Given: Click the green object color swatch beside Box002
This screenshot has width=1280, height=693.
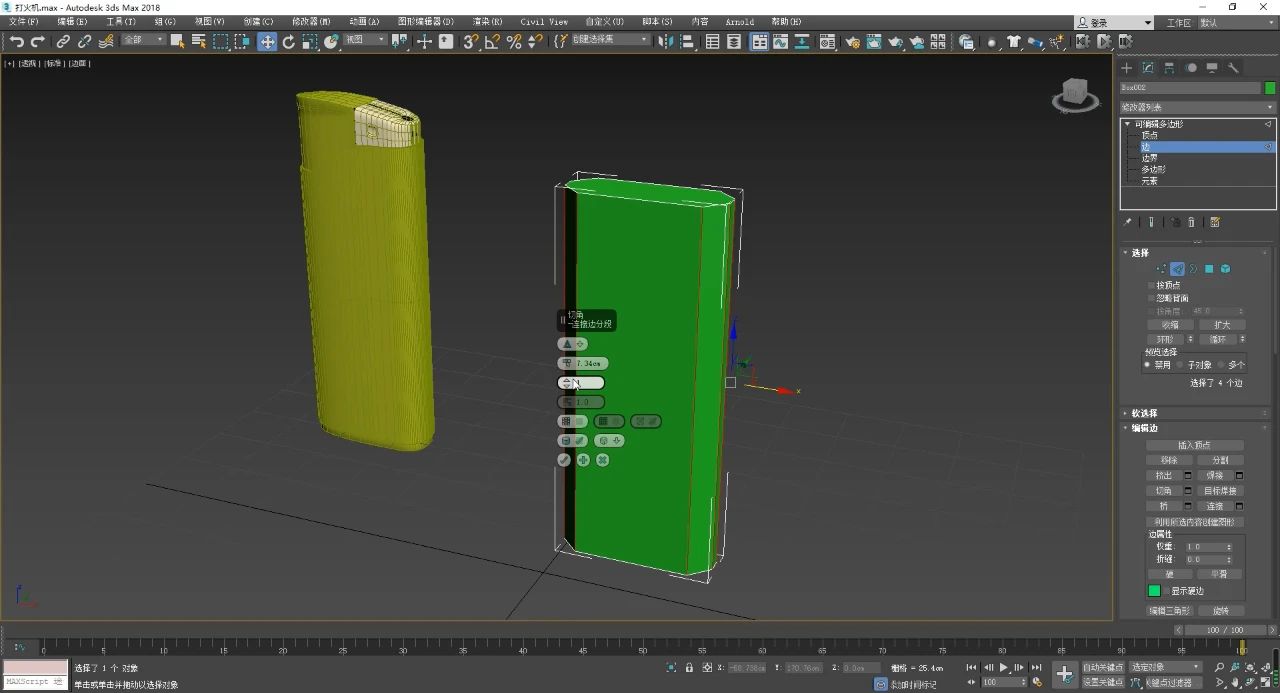Looking at the screenshot, I should (1270, 88).
